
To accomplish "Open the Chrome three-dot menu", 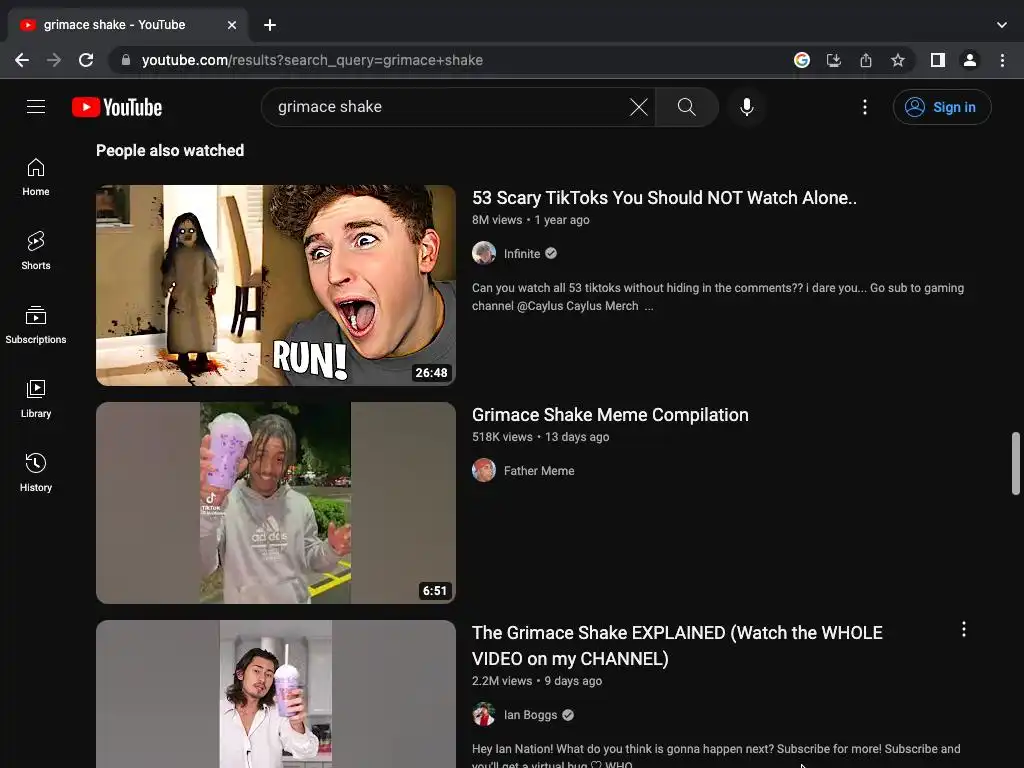I will 1002,60.
